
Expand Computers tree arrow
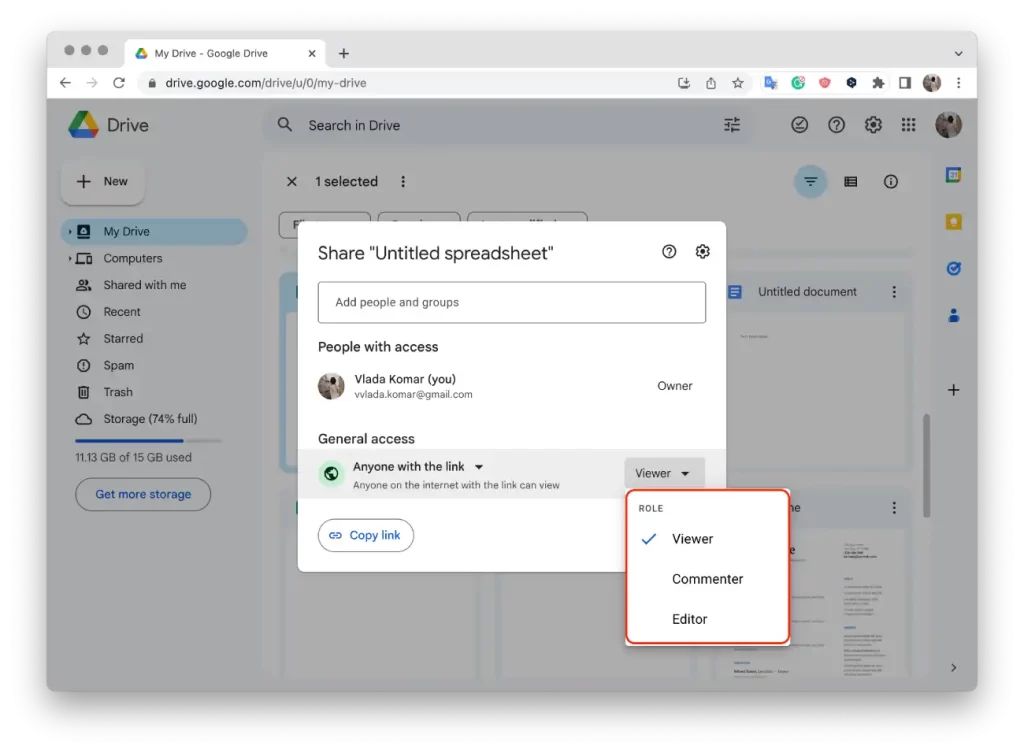point(70,258)
